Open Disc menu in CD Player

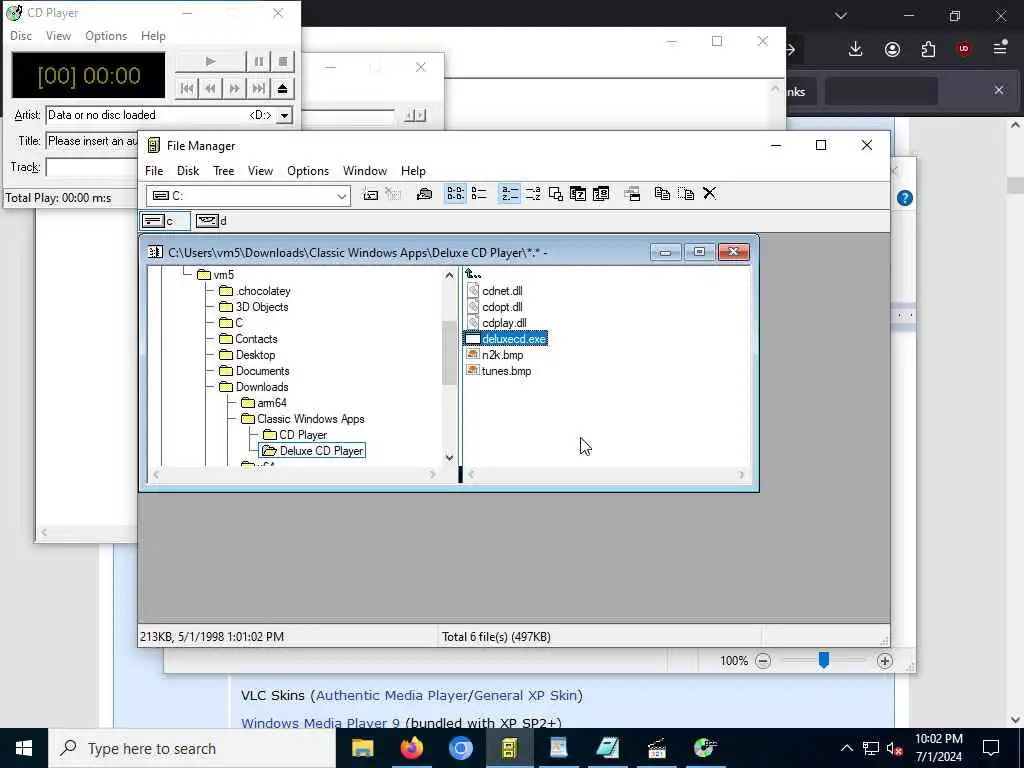coord(21,36)
